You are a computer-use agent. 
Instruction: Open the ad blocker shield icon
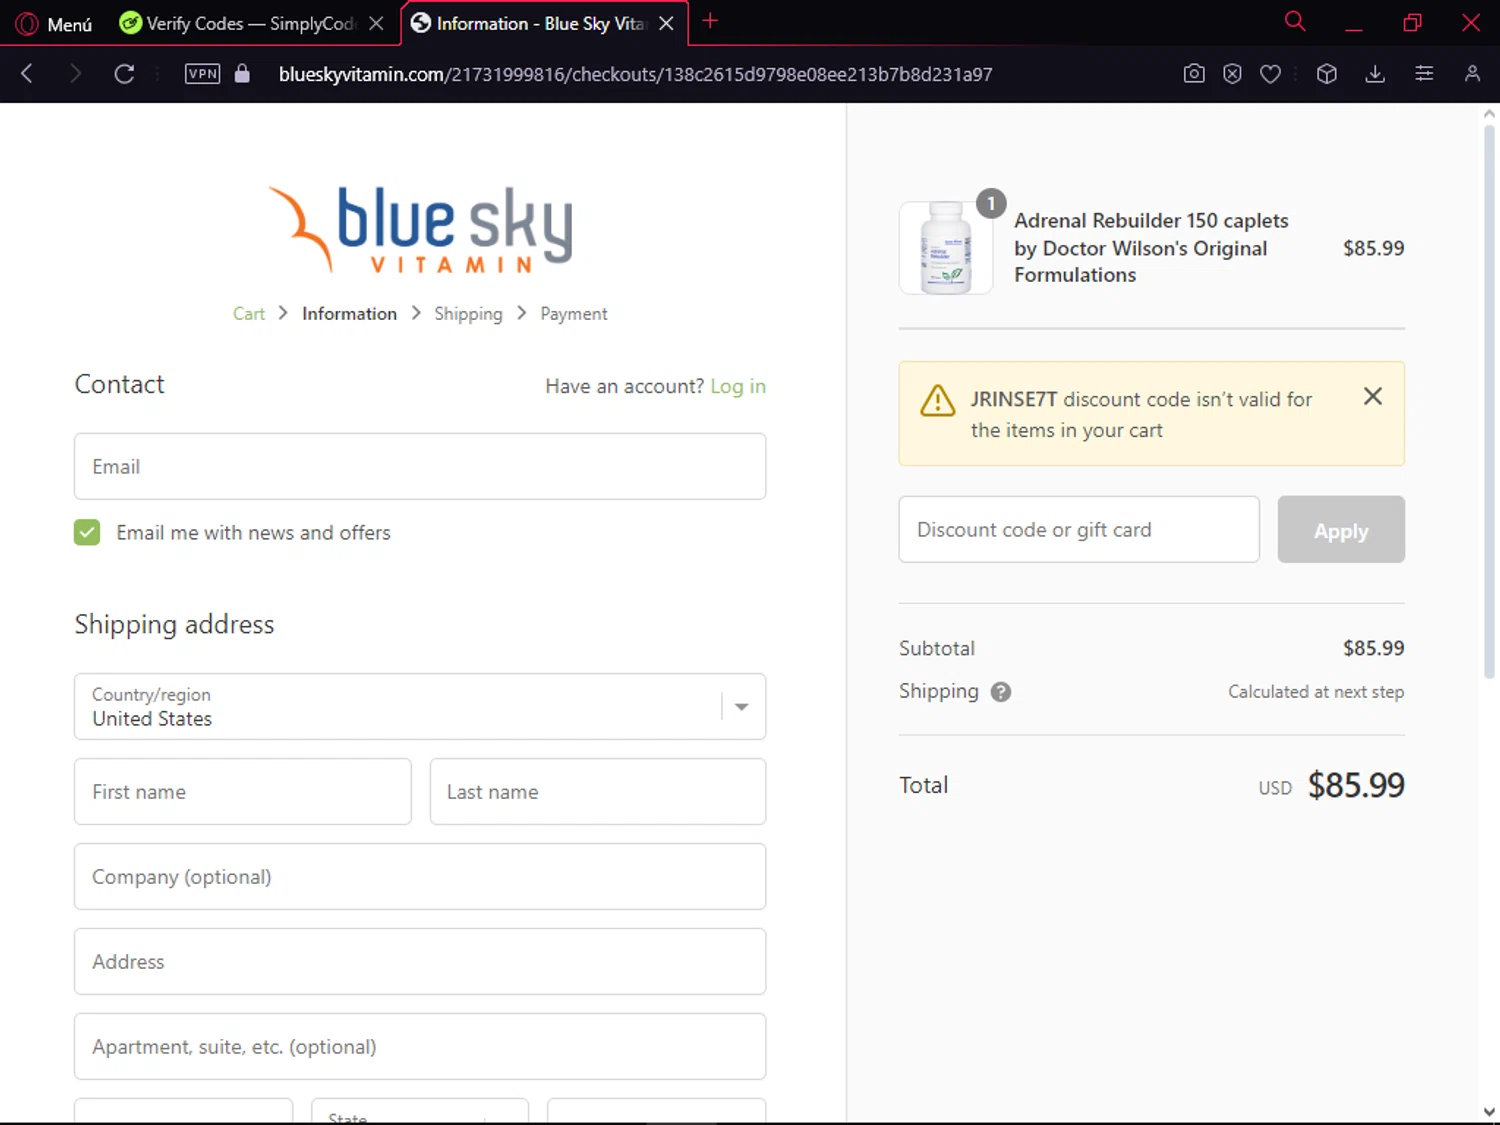pyautogui.click(x=1232, y=74)
